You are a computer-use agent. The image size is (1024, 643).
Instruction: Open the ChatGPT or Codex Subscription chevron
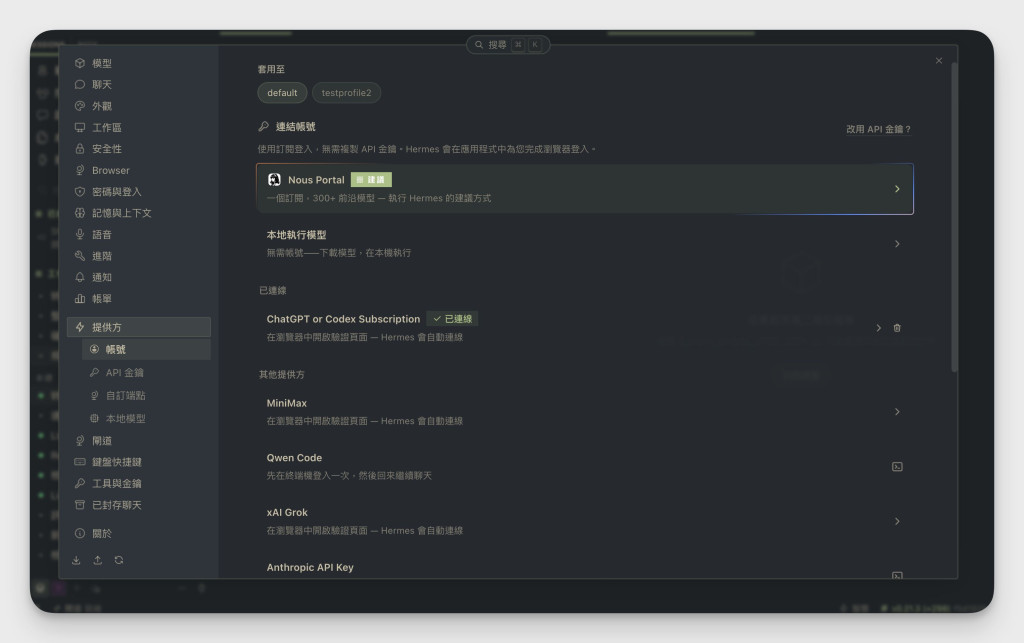click(x=878, y=328)
